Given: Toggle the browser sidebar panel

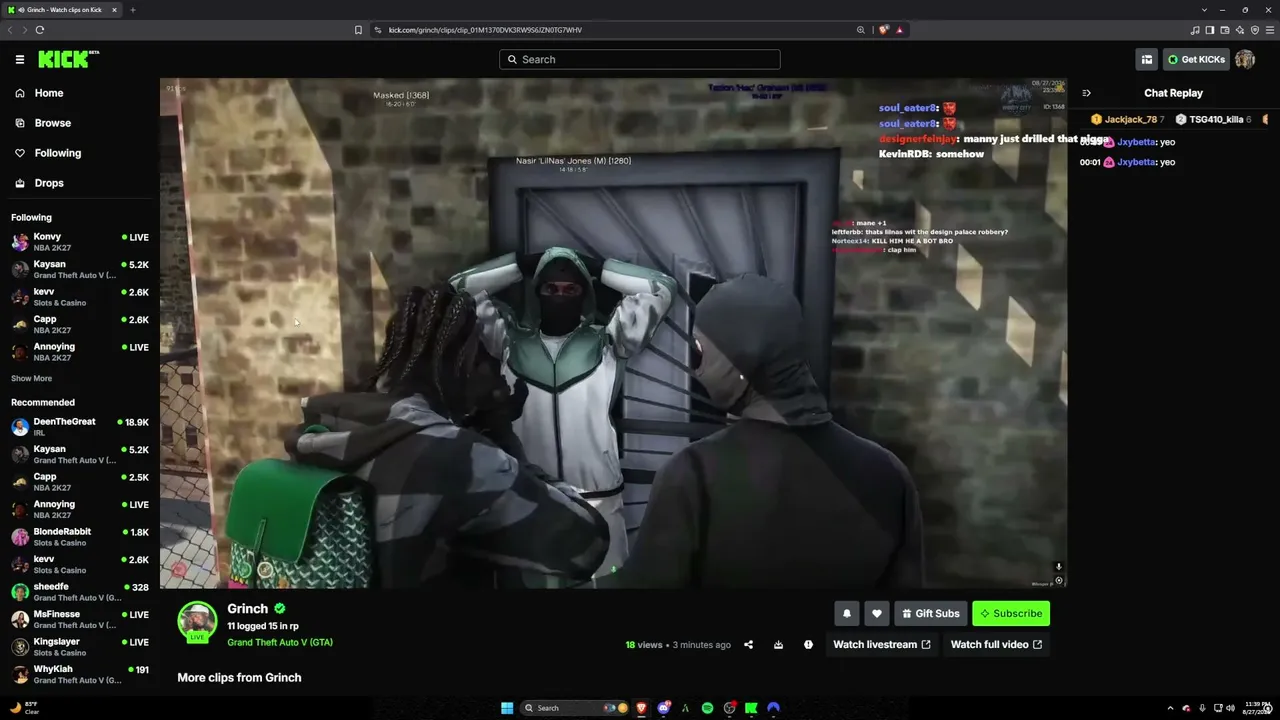Looking at the screenshot, I should click(x=1209, y=30).
